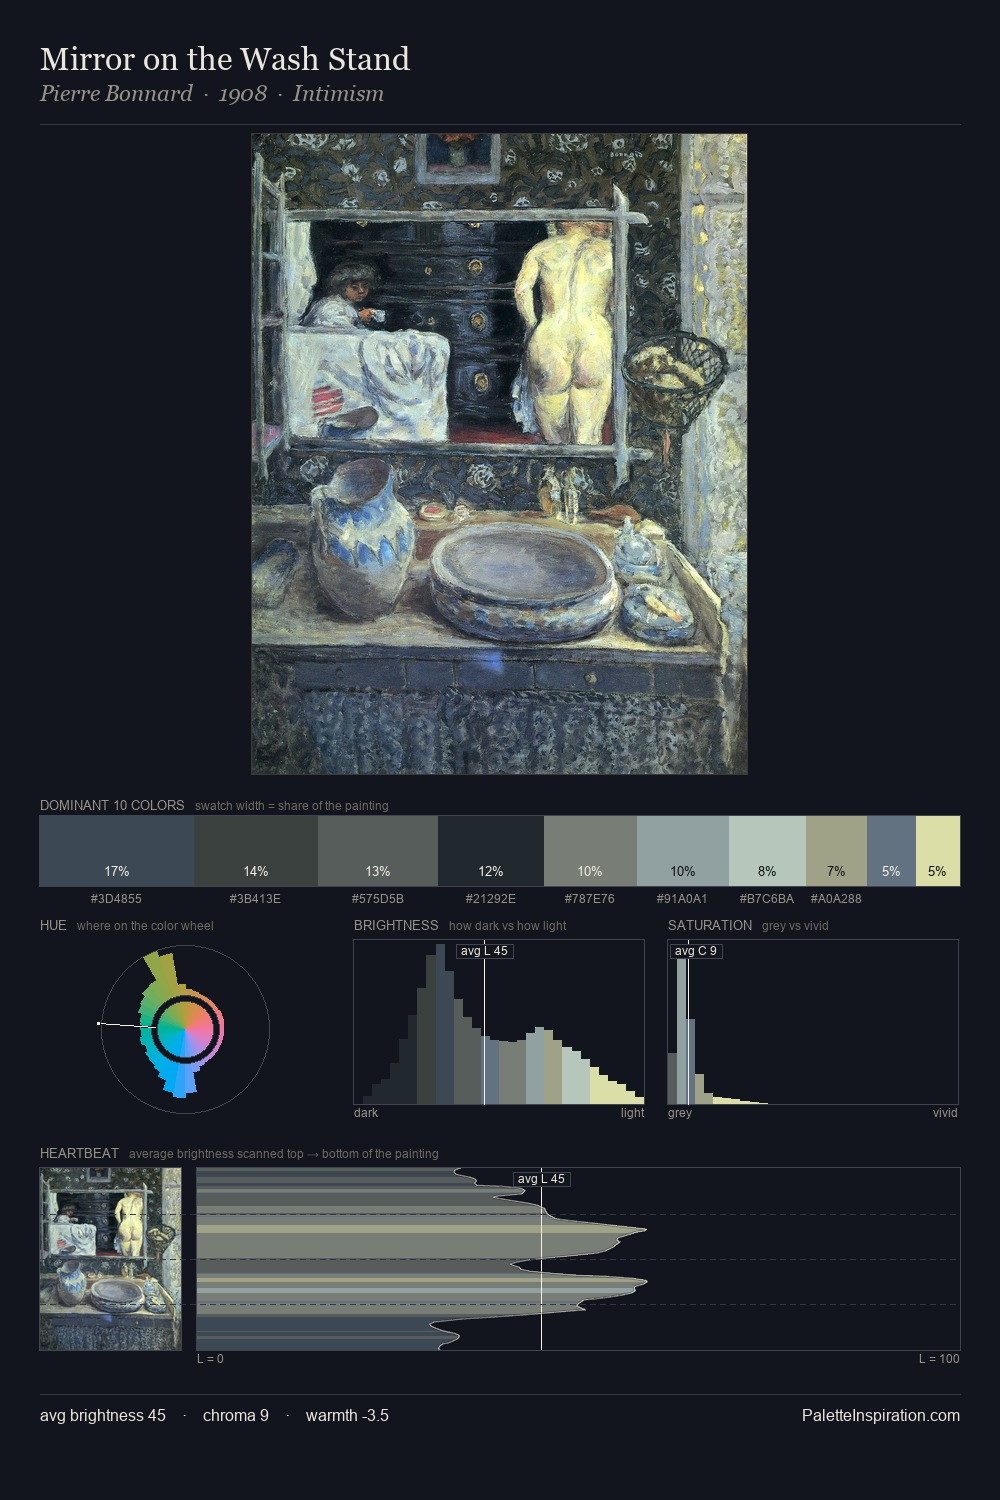Click the heartbeat brightness profile chart
Image resolution: width=1000 pixels, height=1500 pixels.
(x=578, y=1259)
